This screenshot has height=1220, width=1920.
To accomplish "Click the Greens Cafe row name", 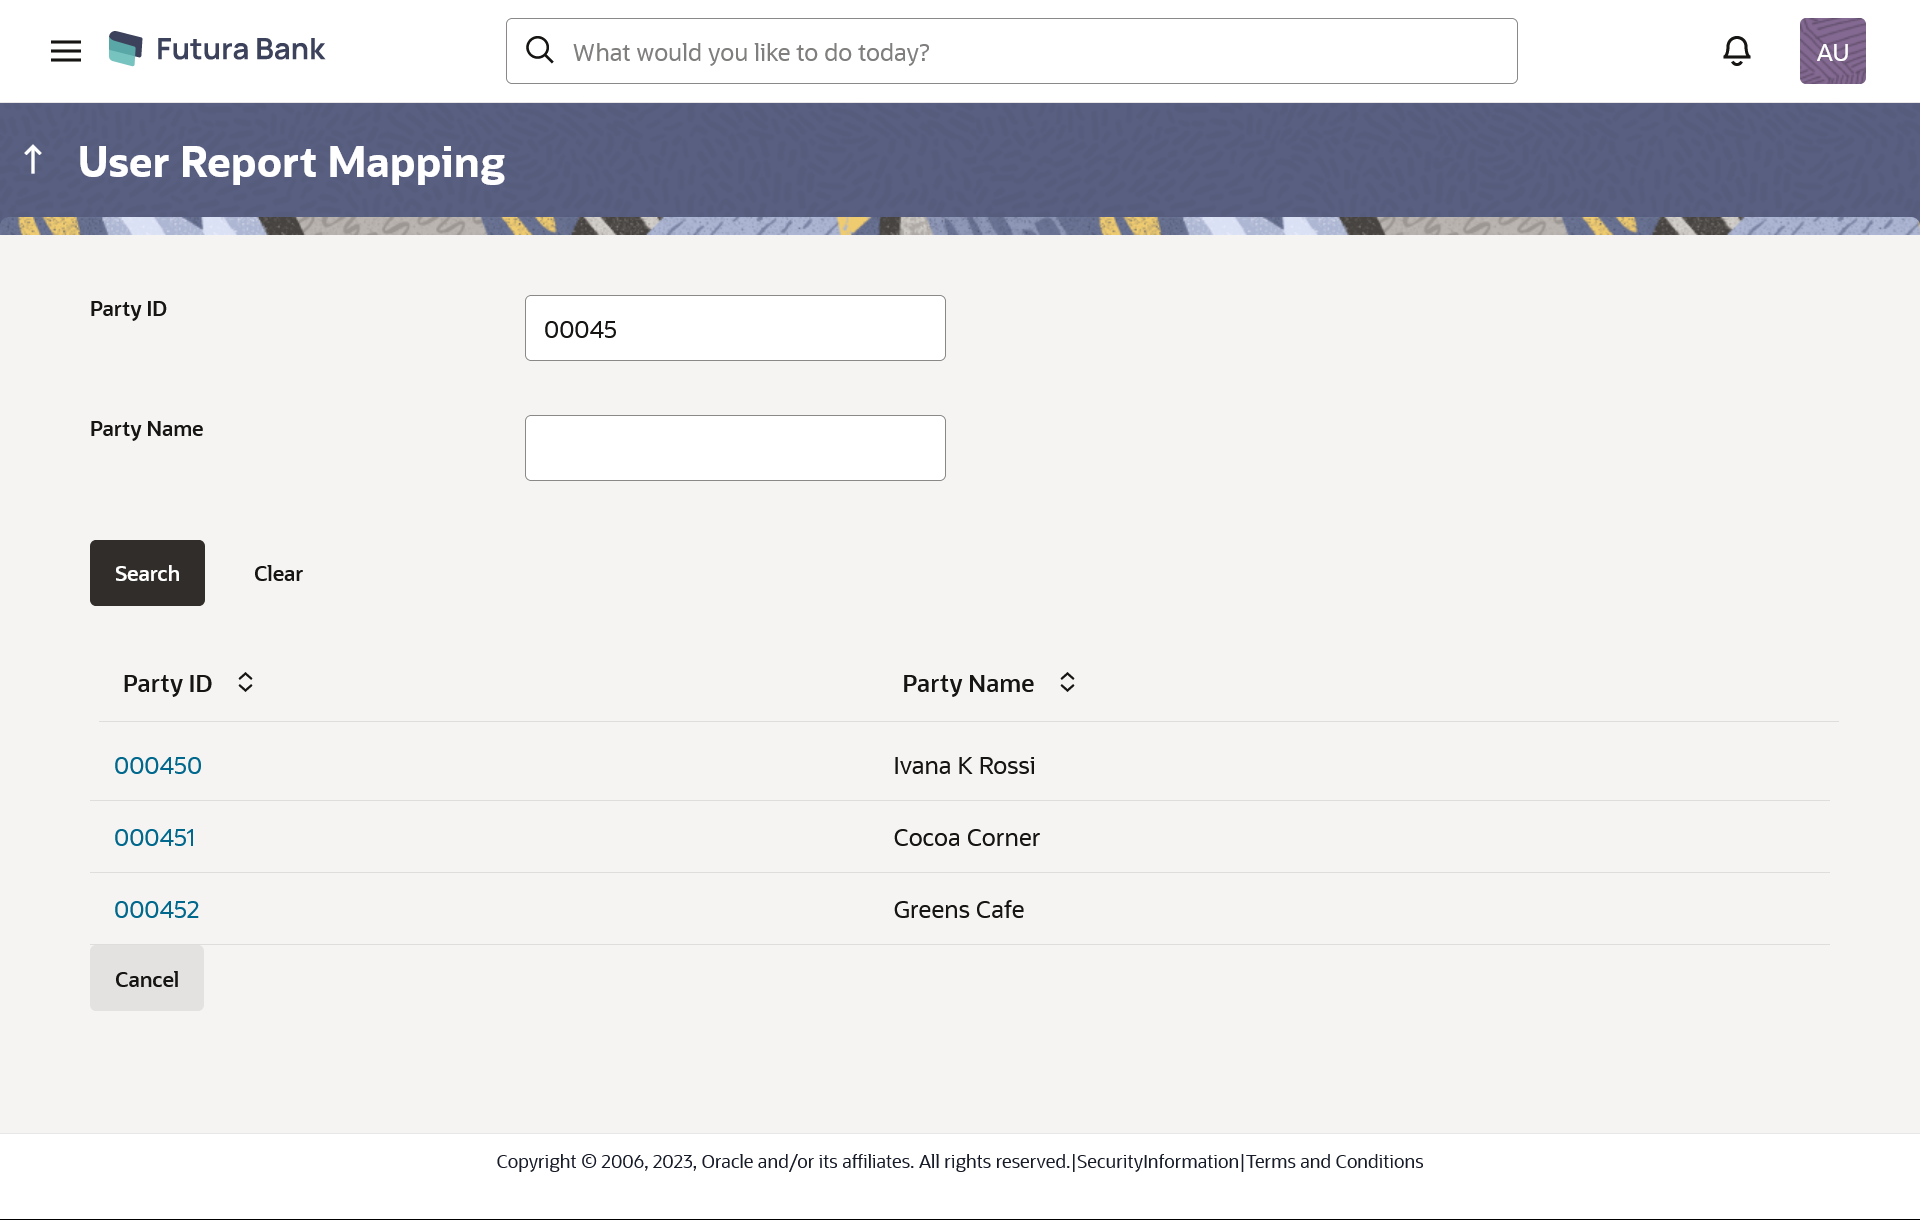I will (958, 910).
